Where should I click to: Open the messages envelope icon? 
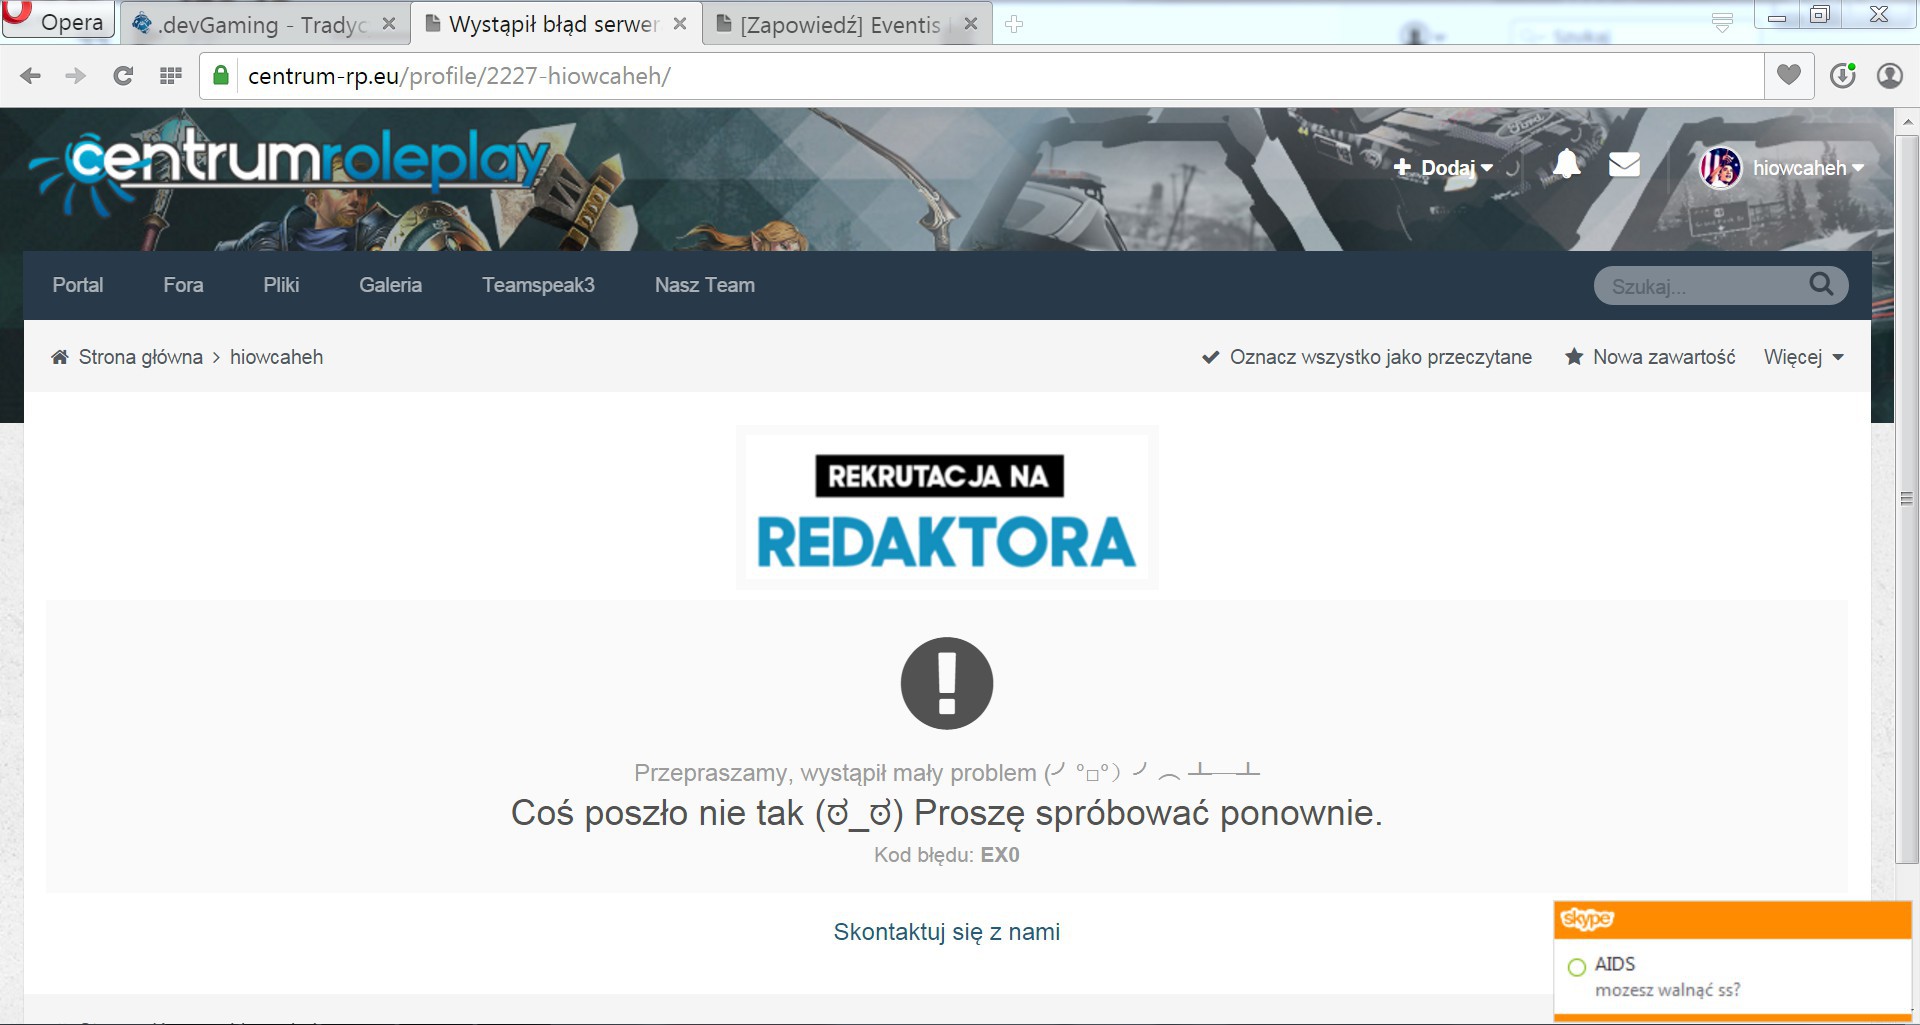point(1624,165)
